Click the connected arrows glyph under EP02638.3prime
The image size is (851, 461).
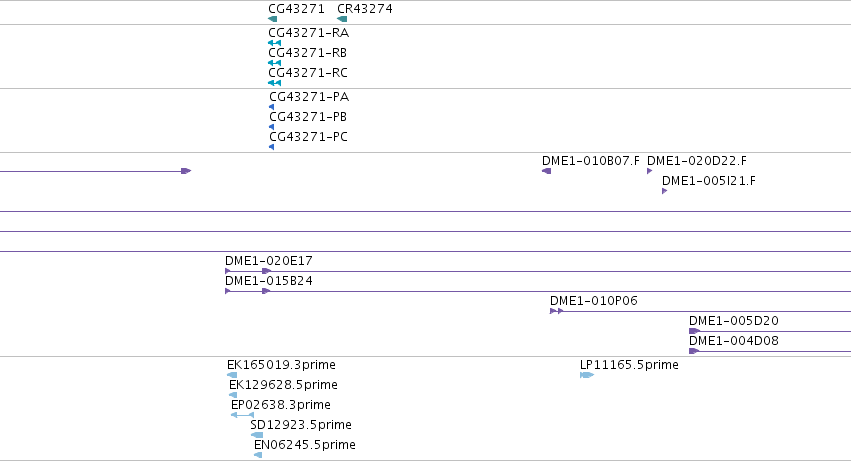242,415
